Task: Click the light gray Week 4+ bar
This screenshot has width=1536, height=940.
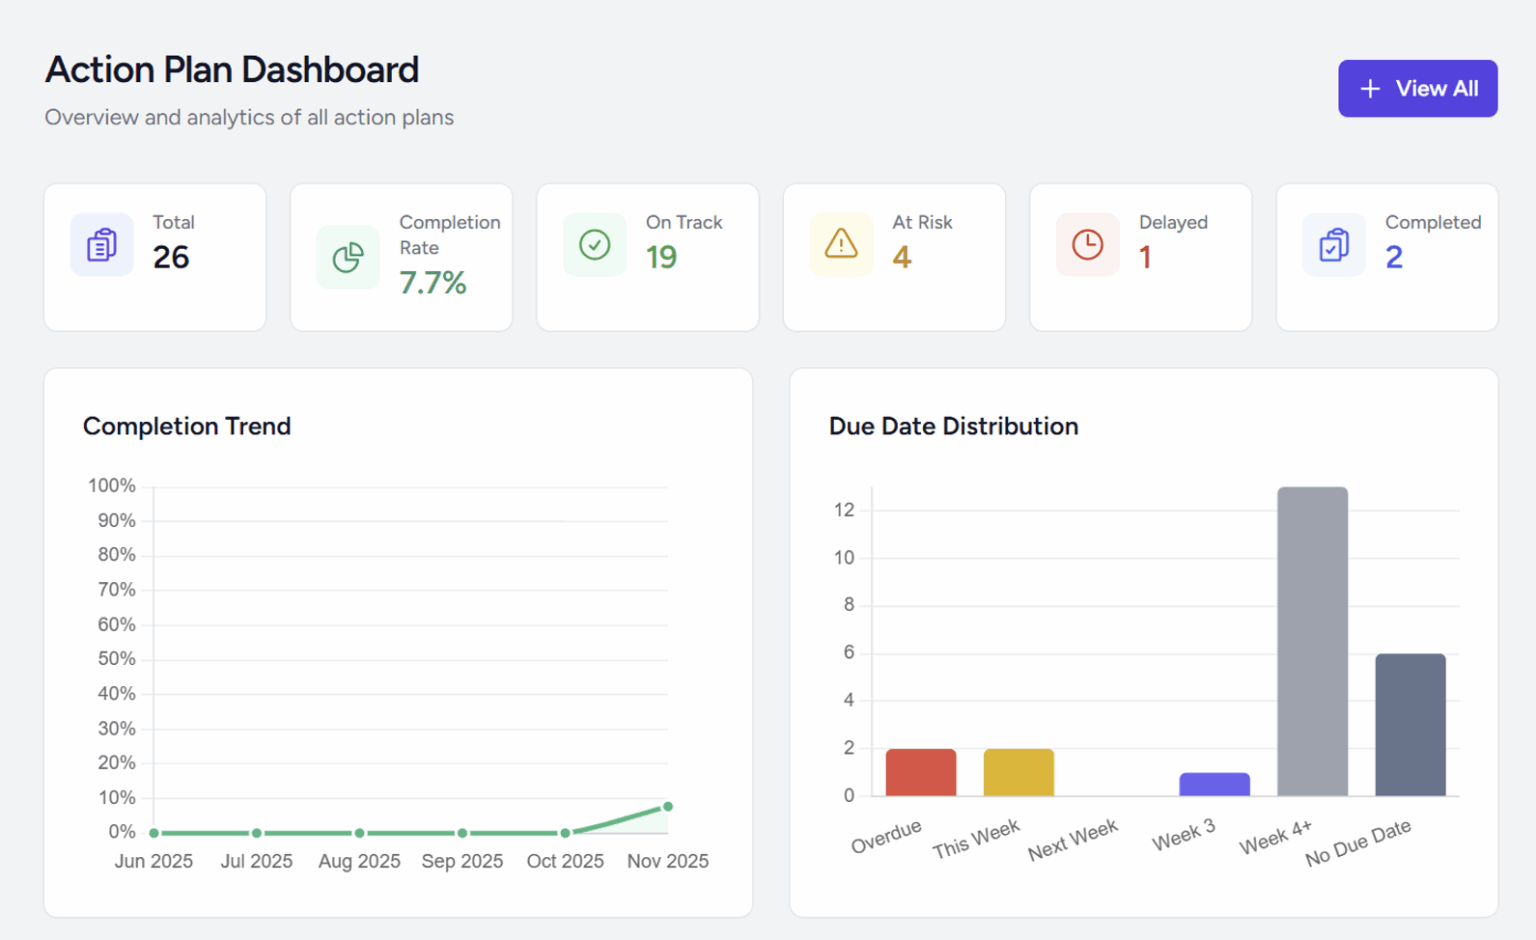Action: (x=1312, y=642)
